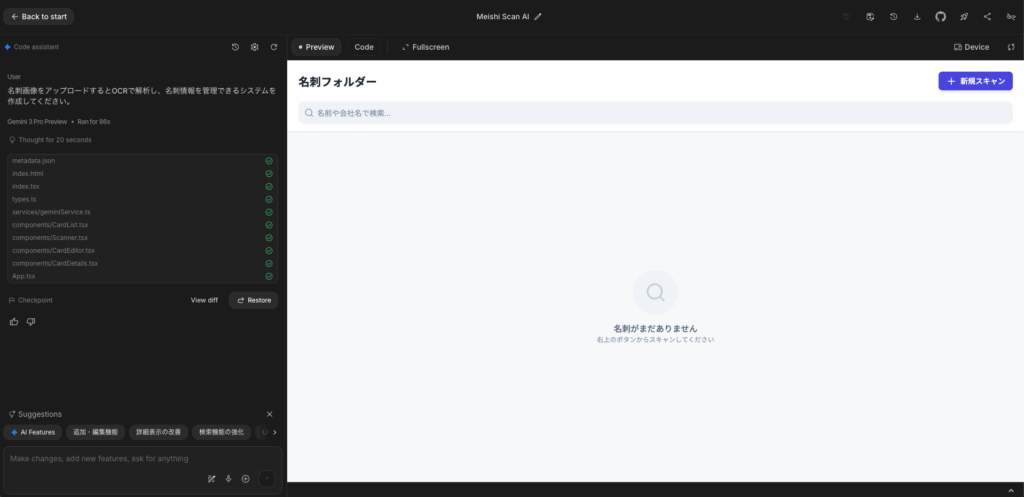Switch to the Code tab
The width and height of the screenshot is (1024, 497).
tap(364, 47)
